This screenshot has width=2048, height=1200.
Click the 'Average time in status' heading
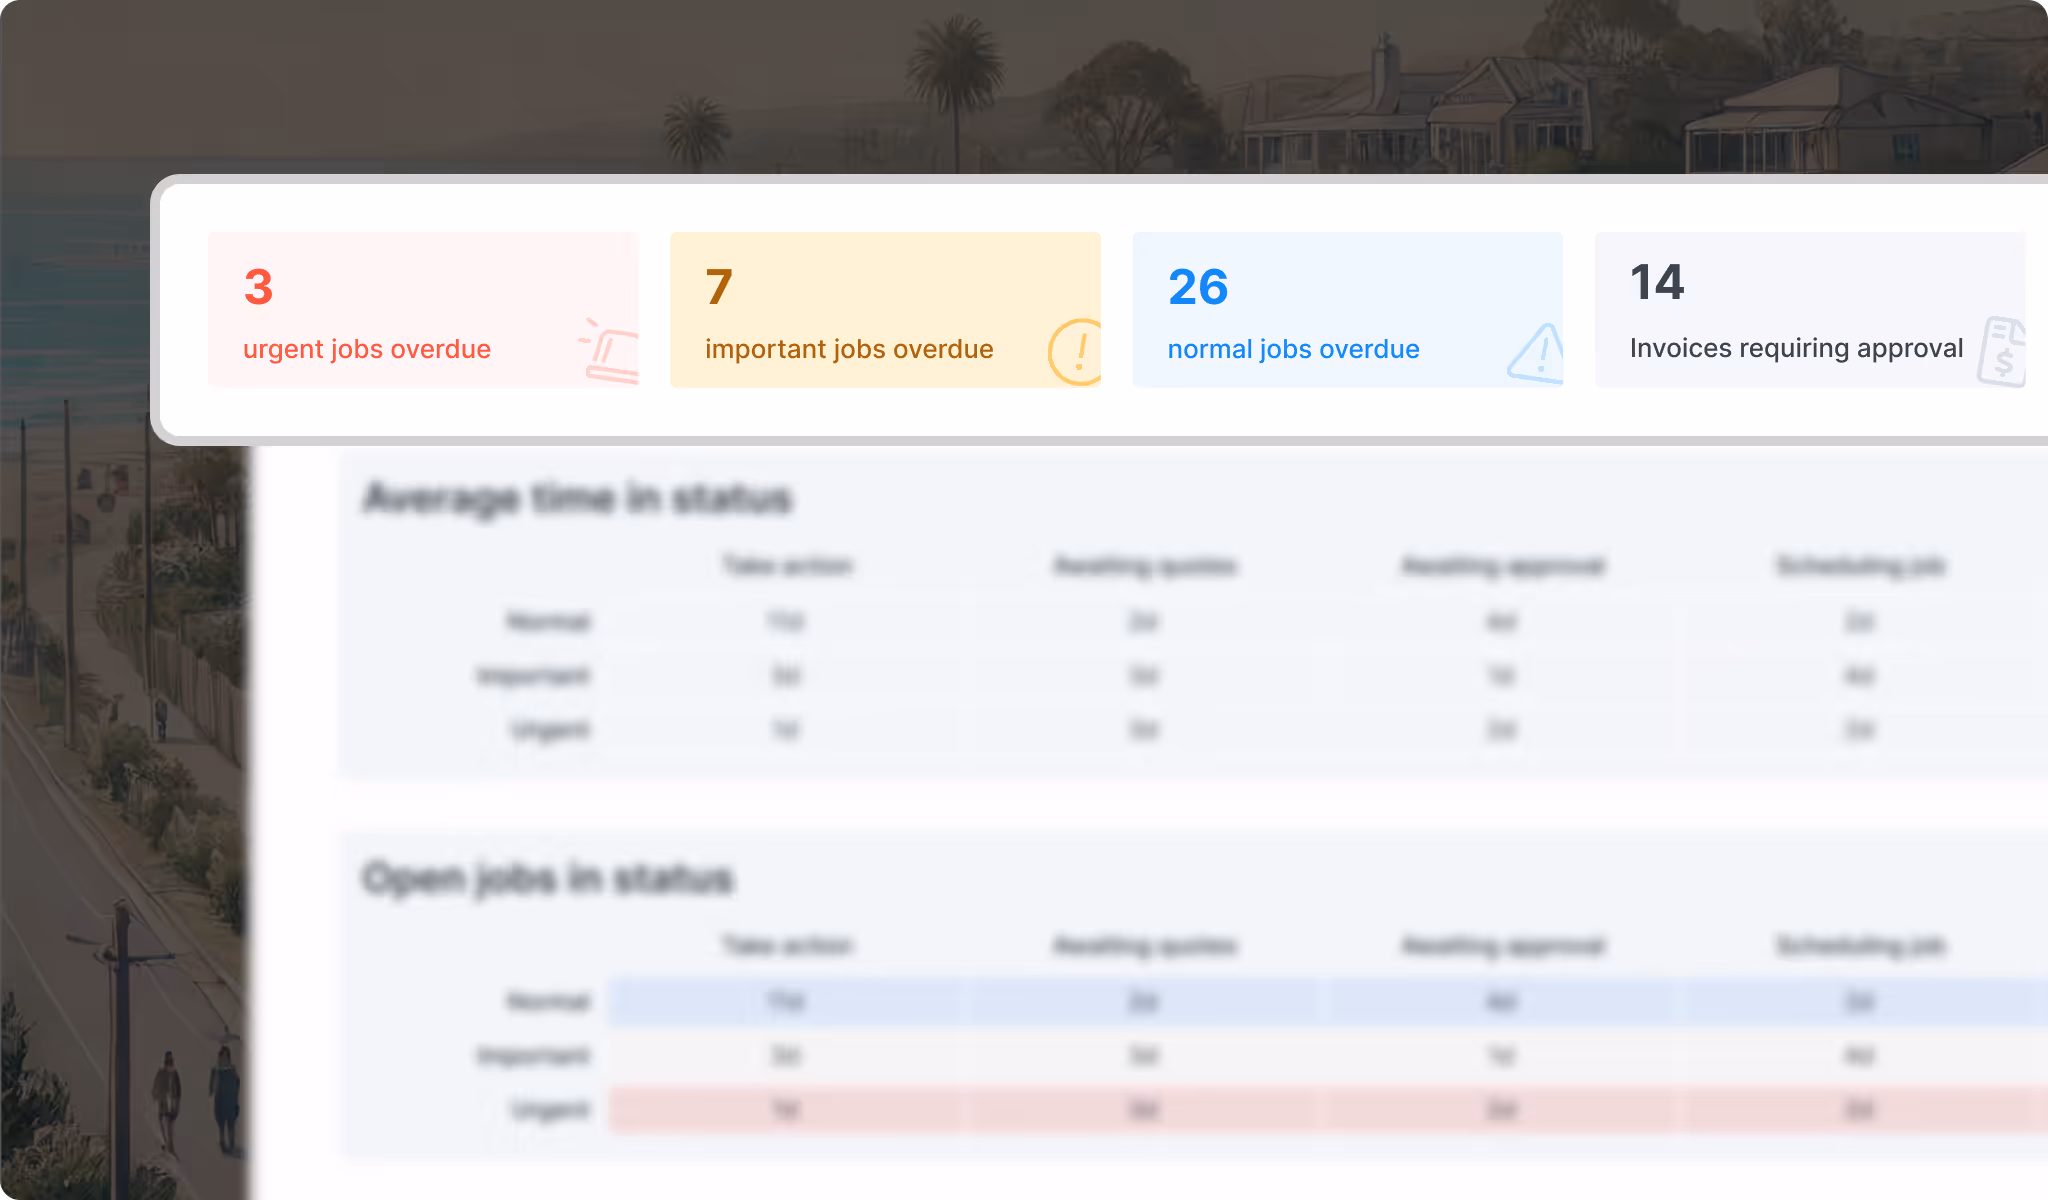577,498
